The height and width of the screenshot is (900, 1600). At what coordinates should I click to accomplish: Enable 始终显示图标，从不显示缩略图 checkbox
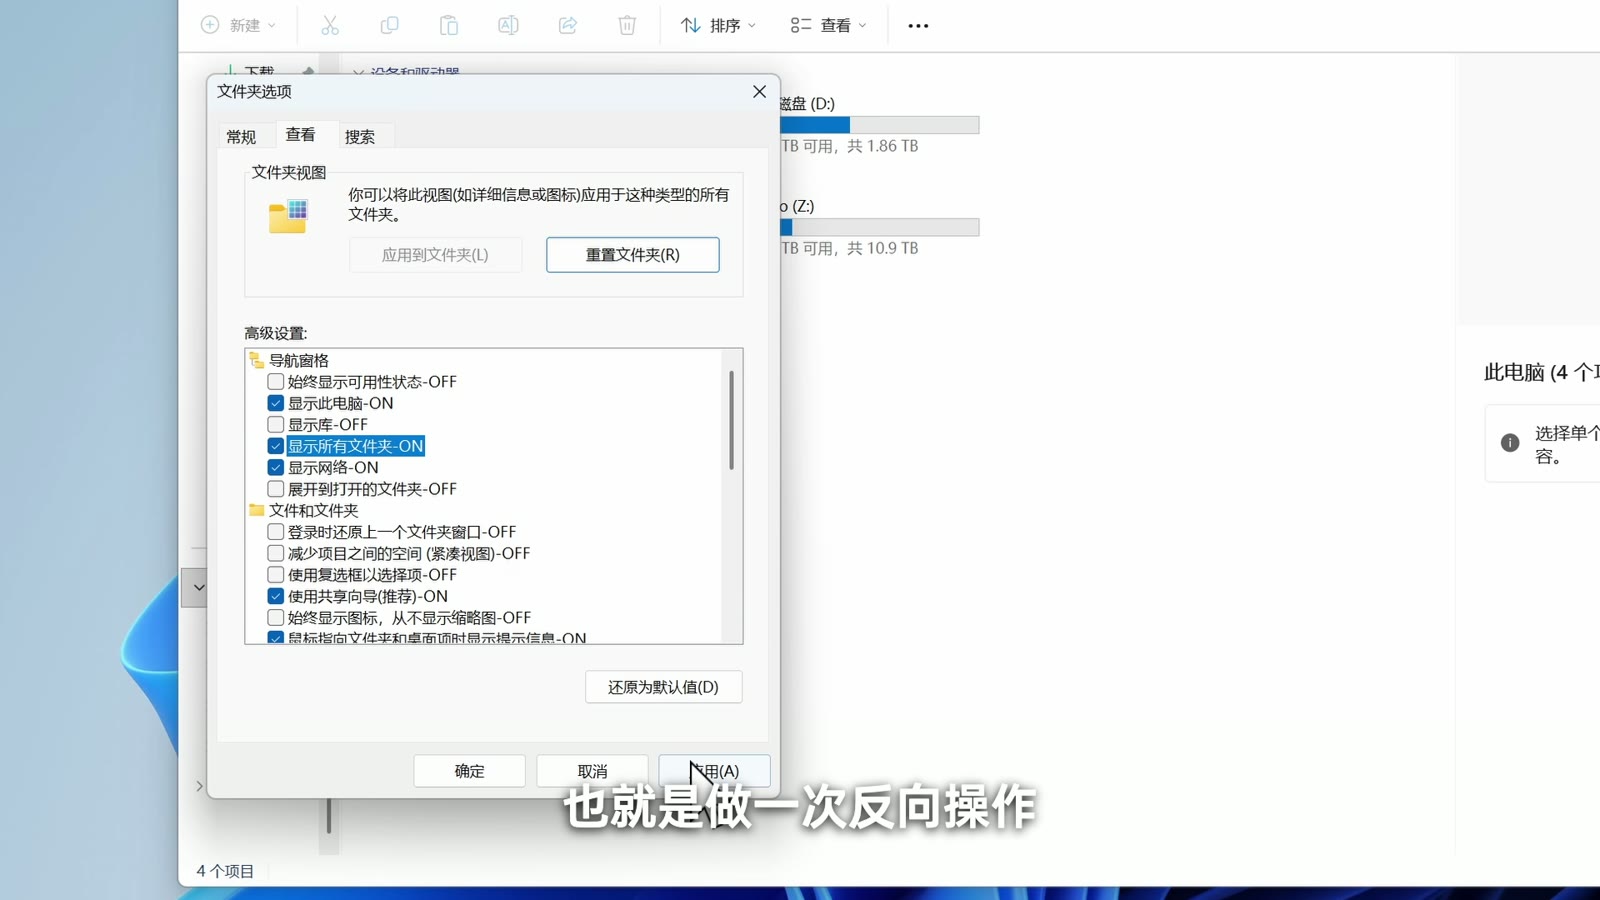tap(276, 618)
